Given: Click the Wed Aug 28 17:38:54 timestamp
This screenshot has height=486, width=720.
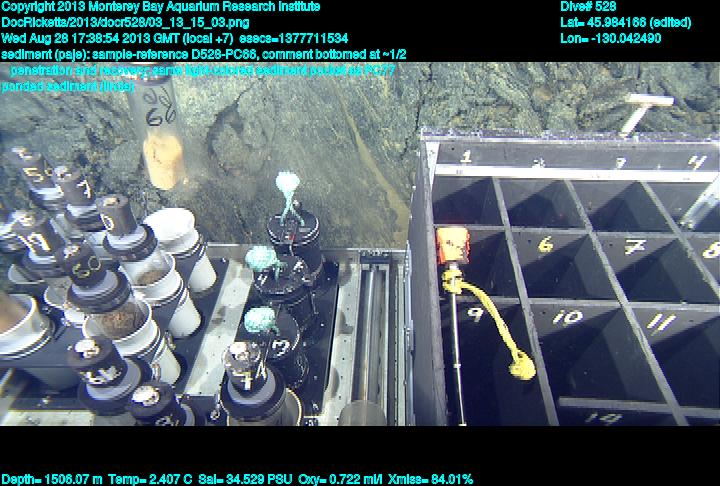Looking at the screenshot, I should [118, 38].
